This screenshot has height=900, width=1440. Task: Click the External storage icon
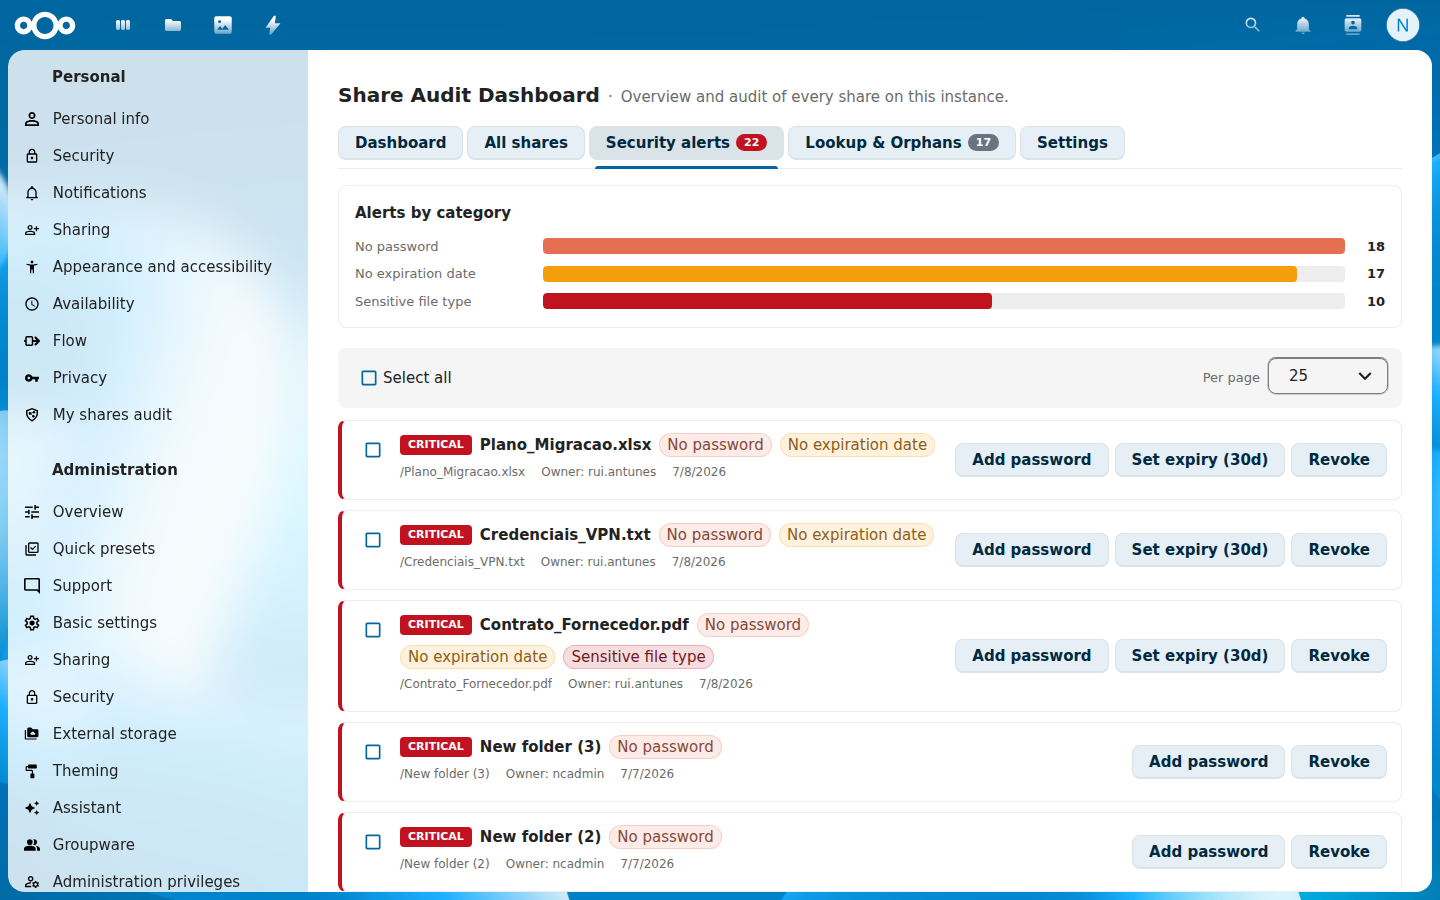[32, 734]
